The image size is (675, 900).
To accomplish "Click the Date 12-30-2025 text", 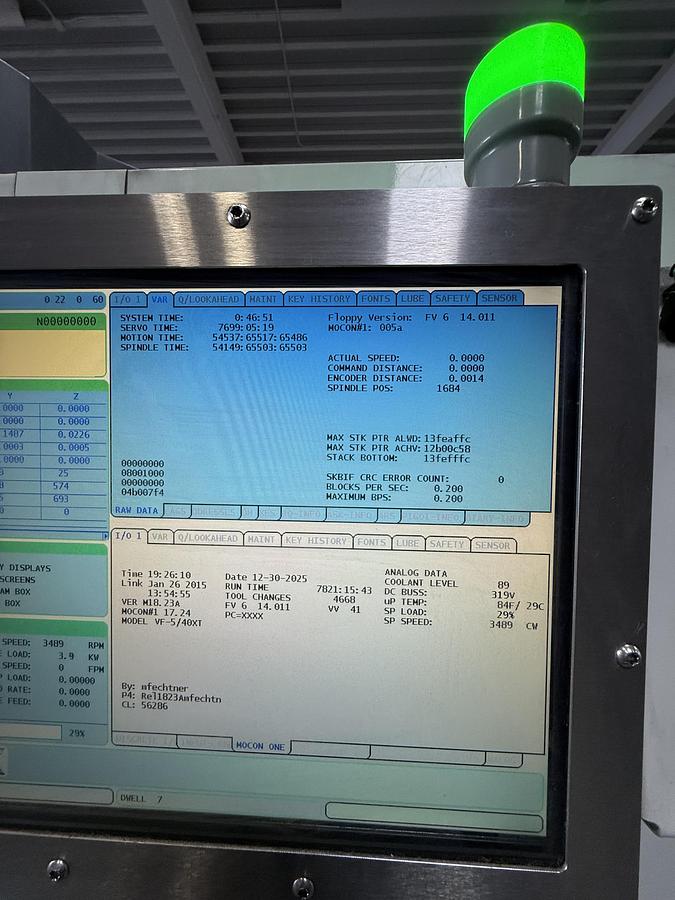I will (266, 577).
